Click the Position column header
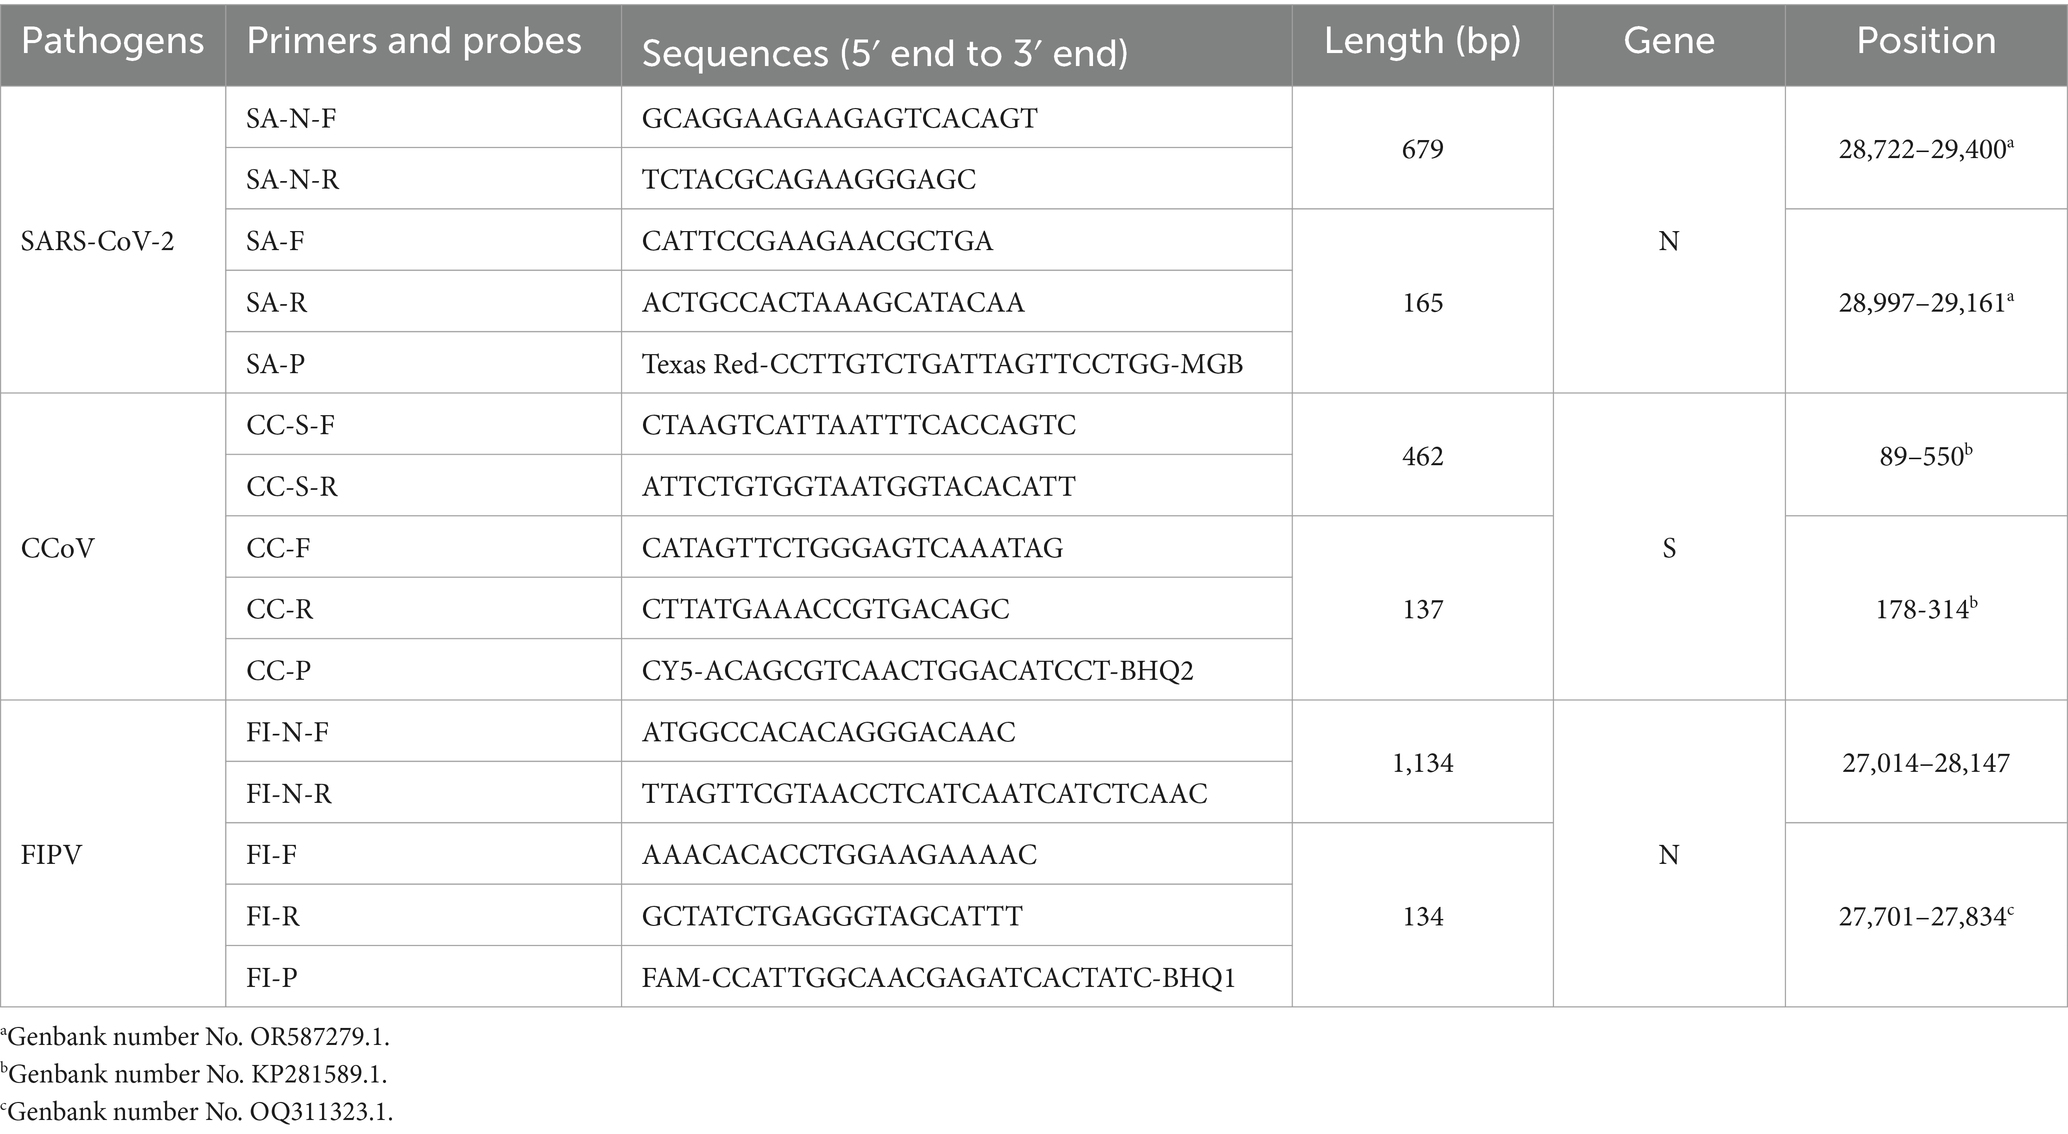 (1926, 42)
